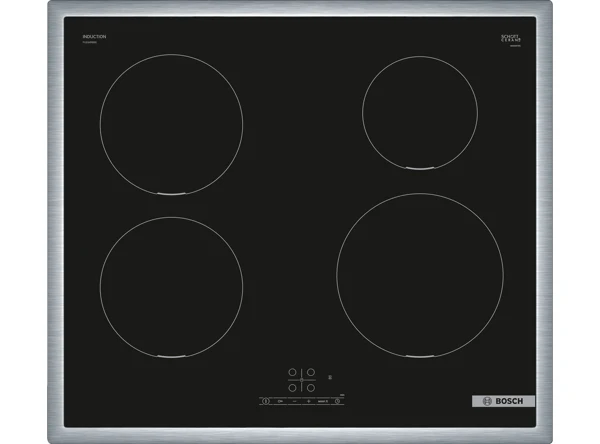Tap the timer clock key
This screenshot has height=444, width=600.
click(x=338, y=401)
